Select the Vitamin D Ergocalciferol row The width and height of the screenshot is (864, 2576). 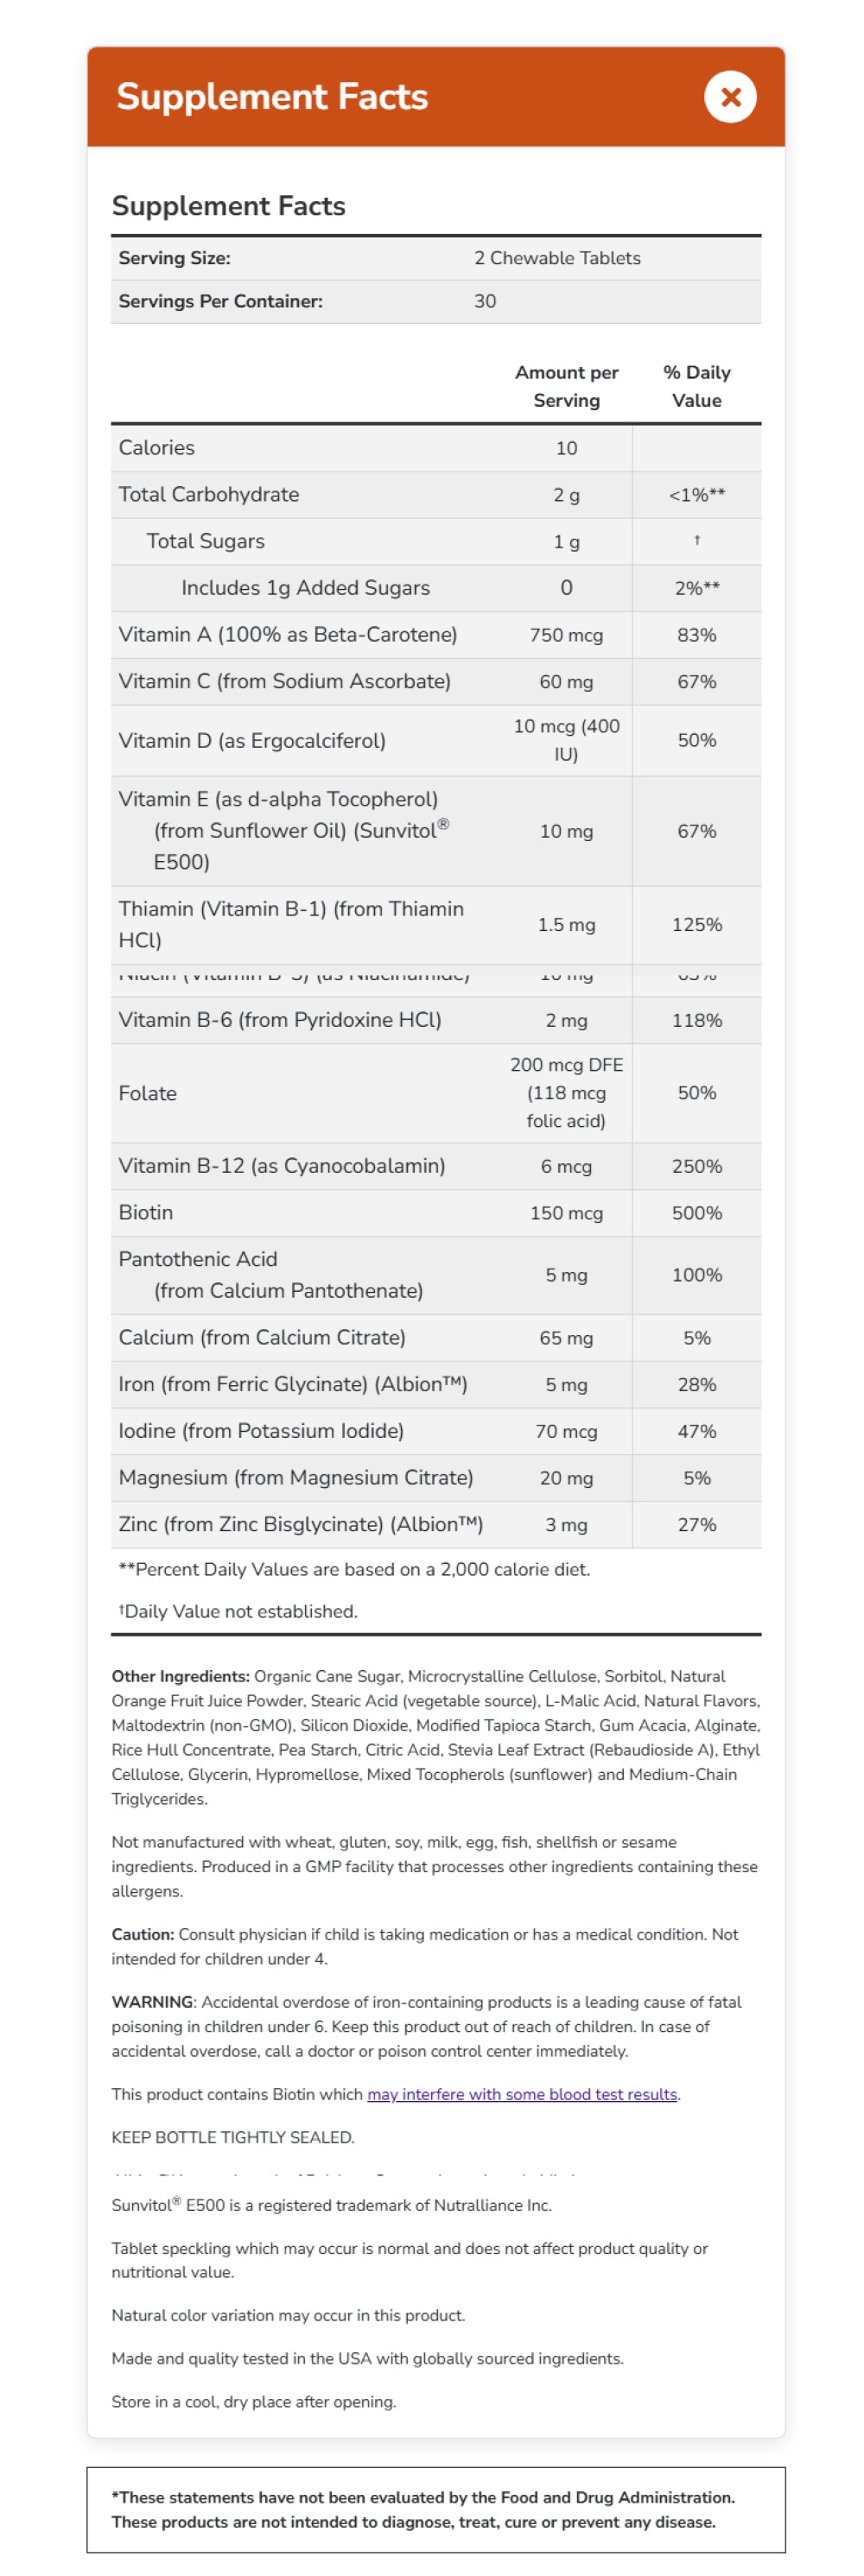pyautogui.click(x=252, y=740)
